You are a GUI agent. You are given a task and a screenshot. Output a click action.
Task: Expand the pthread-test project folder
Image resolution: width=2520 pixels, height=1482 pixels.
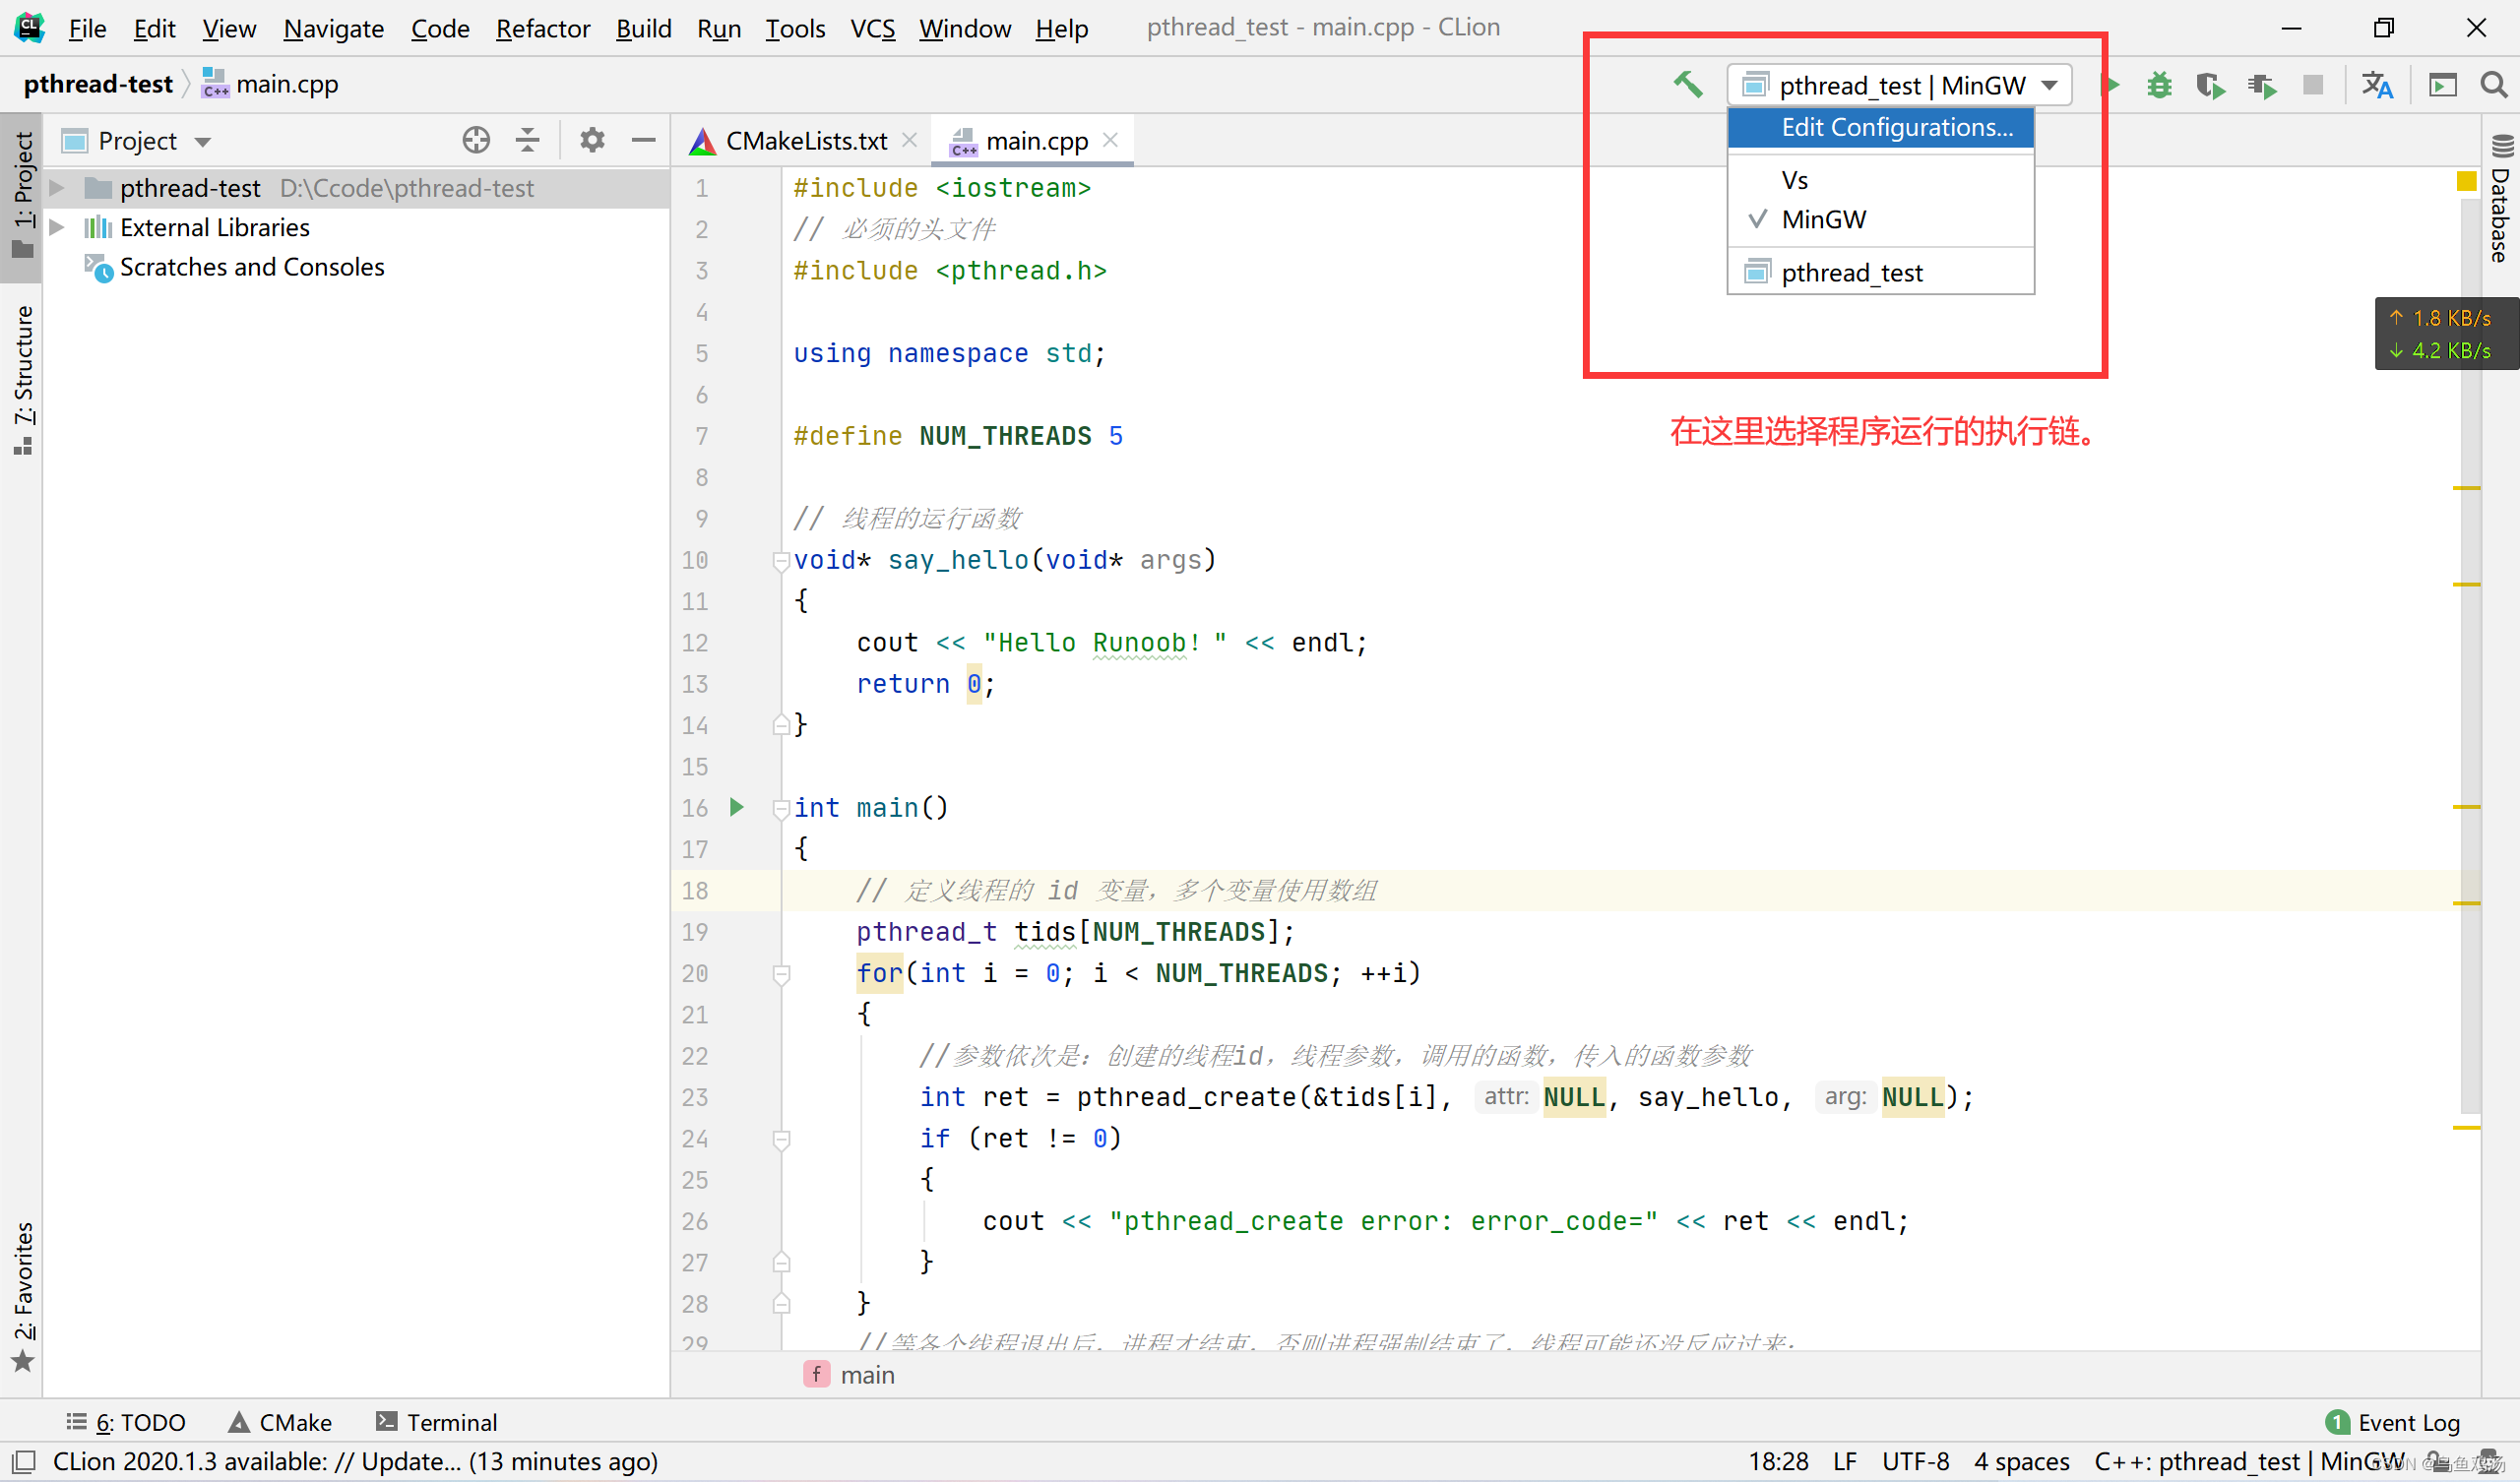pyautogui.click(x=57, y=188)
